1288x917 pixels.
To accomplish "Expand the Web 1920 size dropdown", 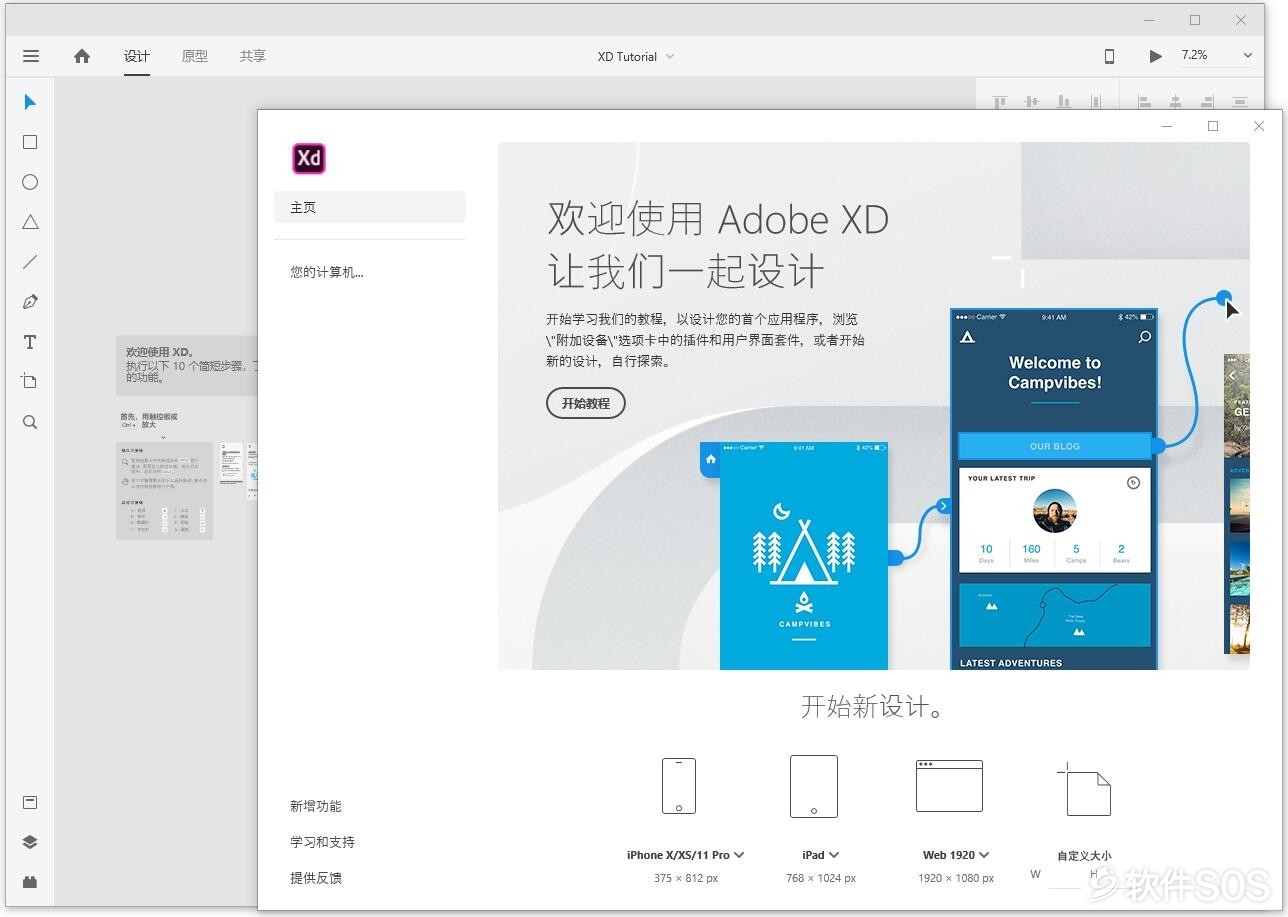I will (x=984, y=855).
